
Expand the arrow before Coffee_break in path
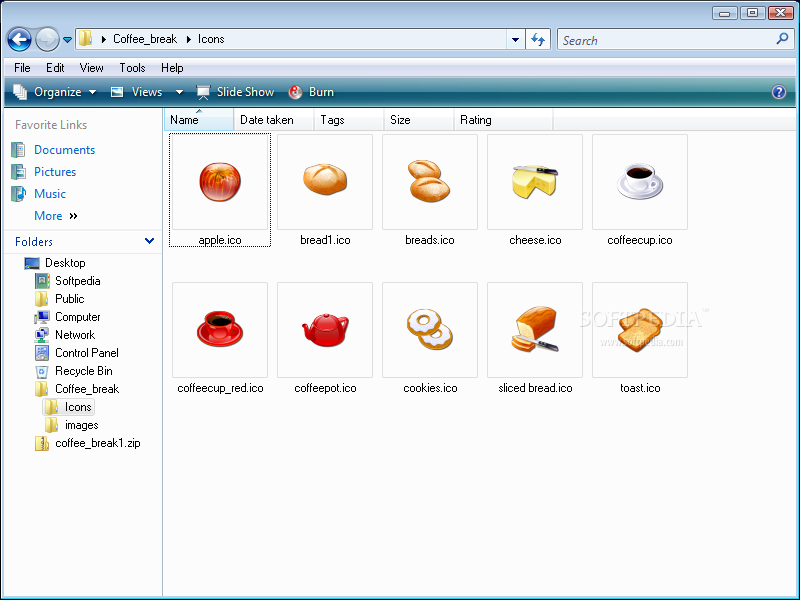[104, 39]
